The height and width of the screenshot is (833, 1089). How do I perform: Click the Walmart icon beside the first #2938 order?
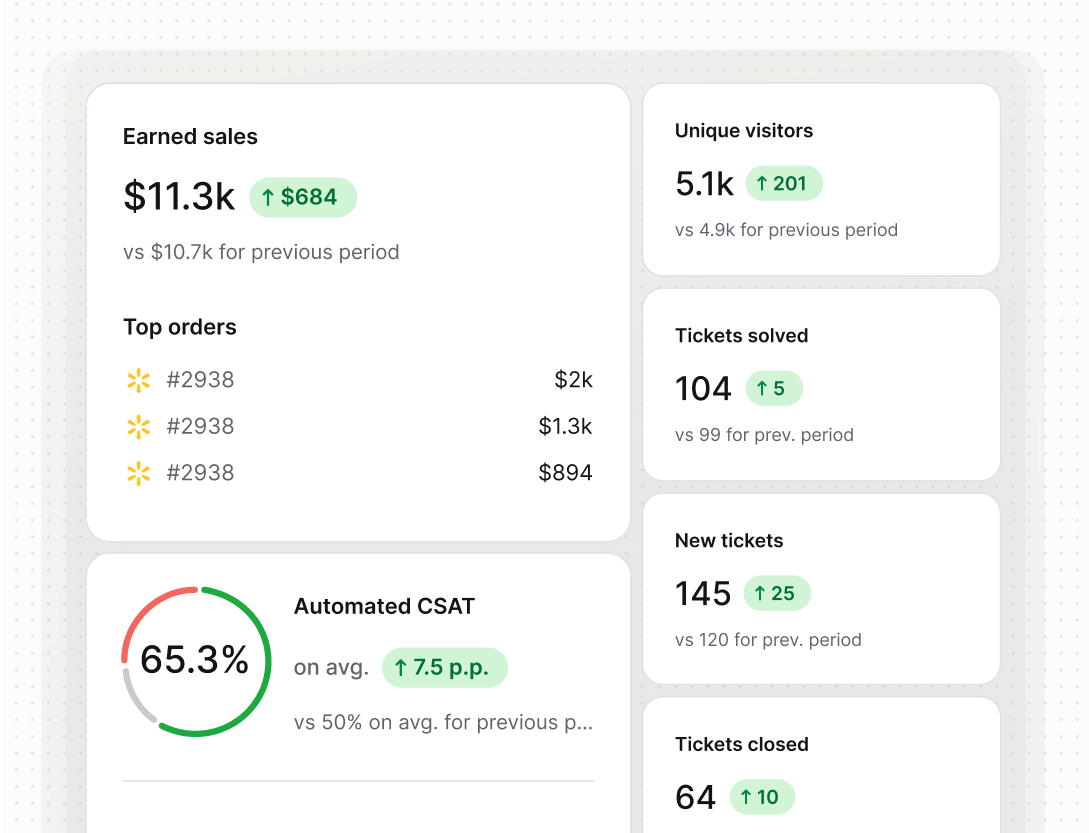coord(138,380)
